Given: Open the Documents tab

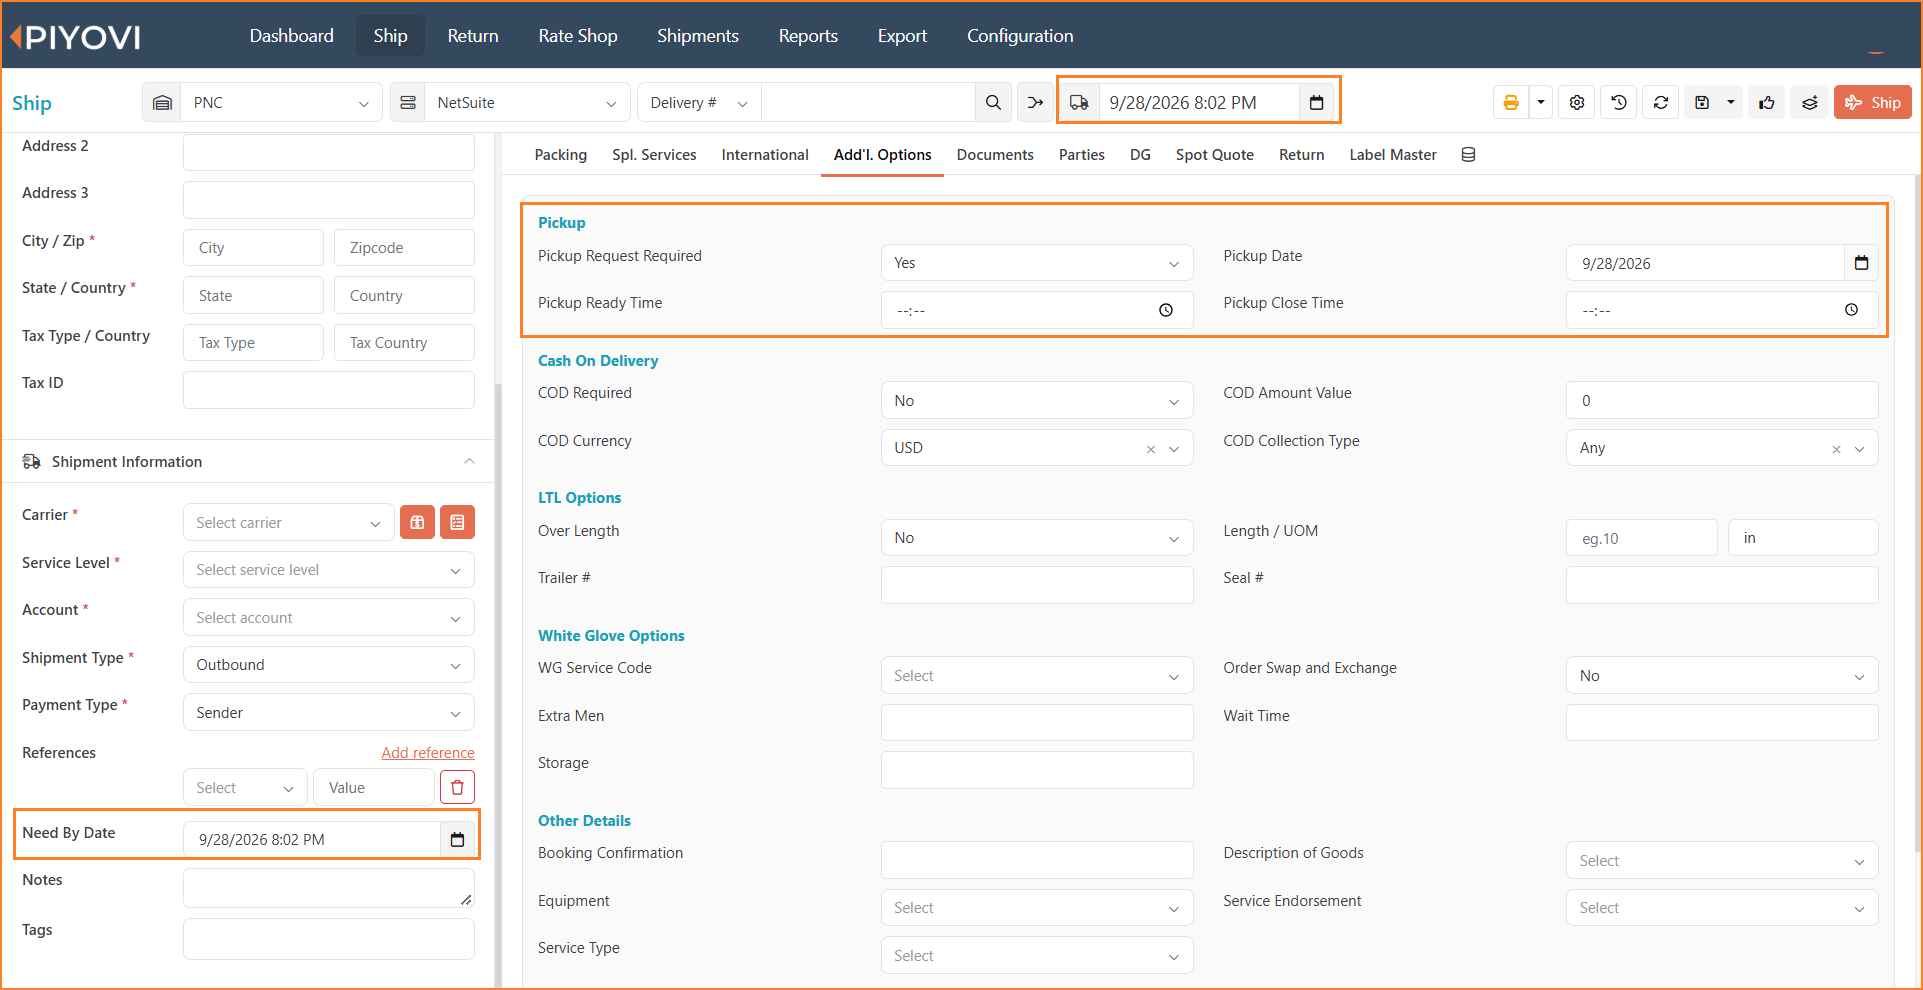Looking at the screenshot, I should (x=995, y=154).
